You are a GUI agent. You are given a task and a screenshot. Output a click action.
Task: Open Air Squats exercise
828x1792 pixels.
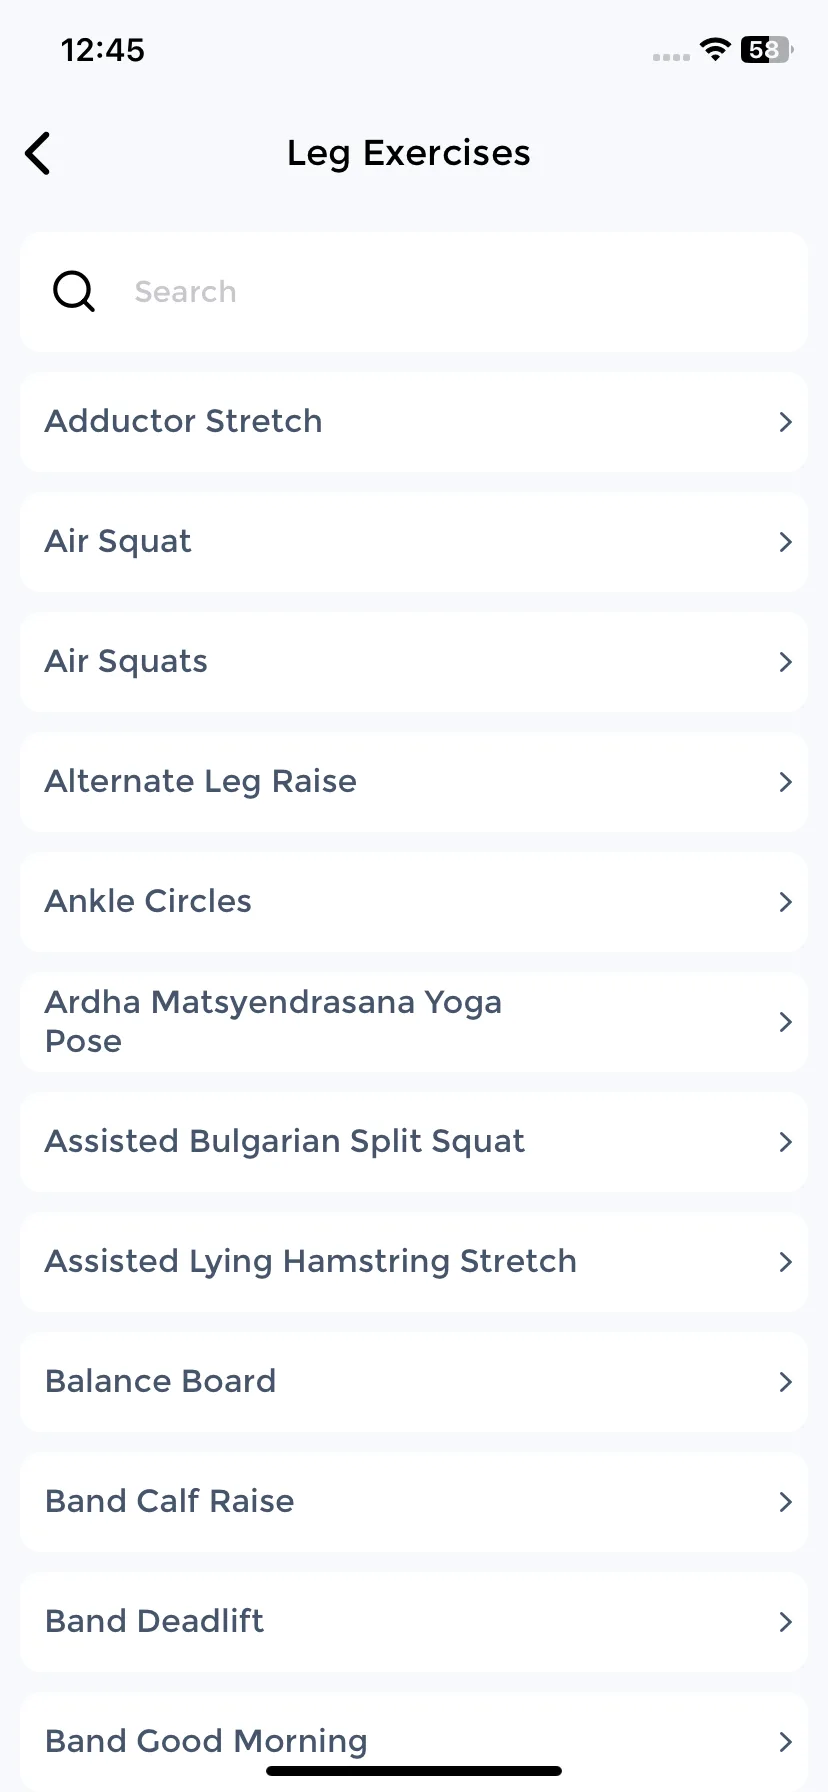[414, 662]
